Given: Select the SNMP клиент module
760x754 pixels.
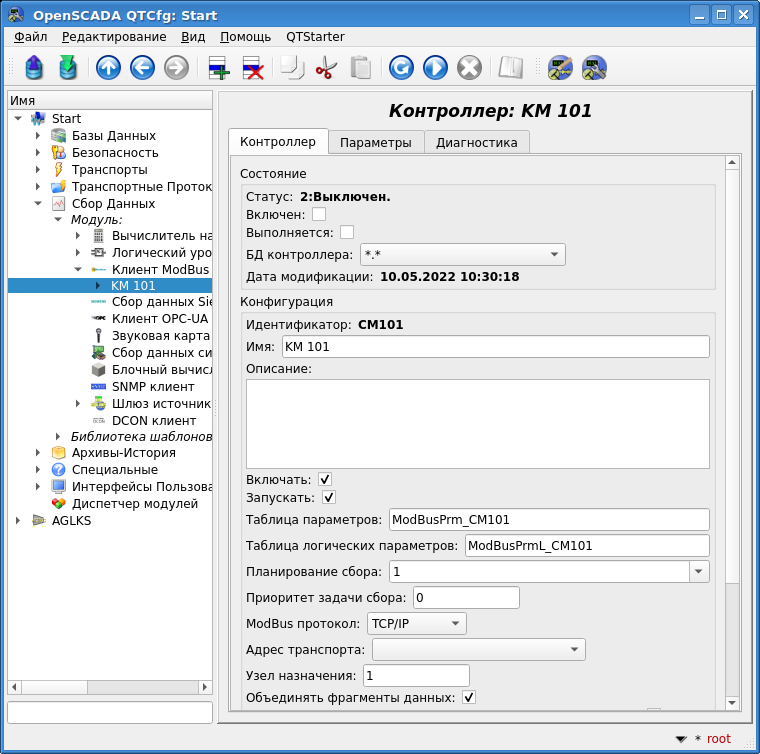Looking at the screenshot, I should (153, 387).
